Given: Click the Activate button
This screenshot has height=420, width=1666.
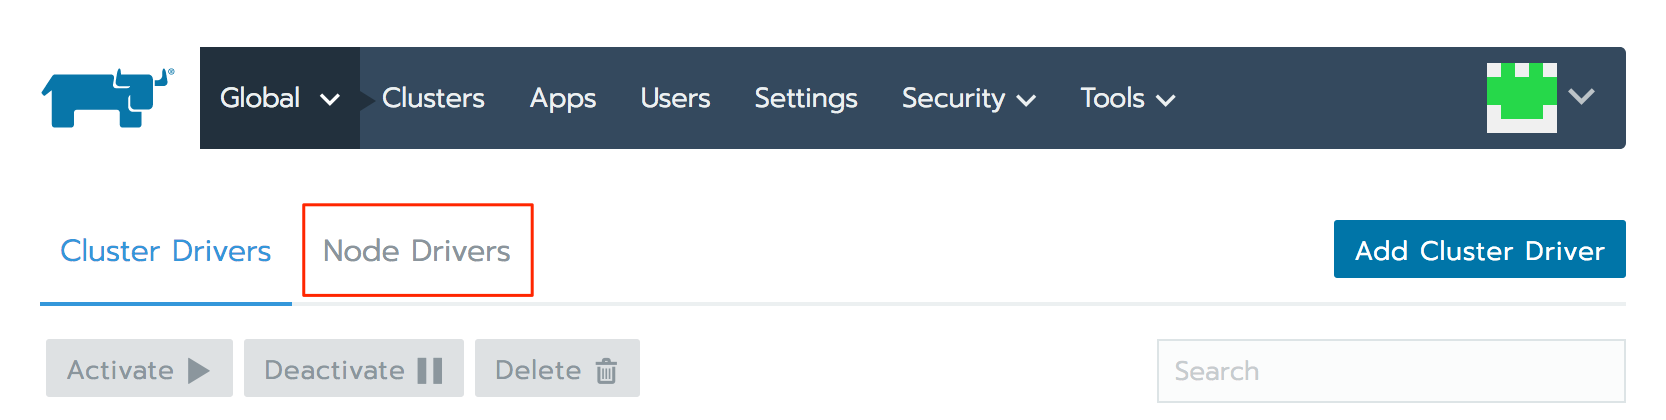Looking at the screenshot, I should click(x=139, y=369).
